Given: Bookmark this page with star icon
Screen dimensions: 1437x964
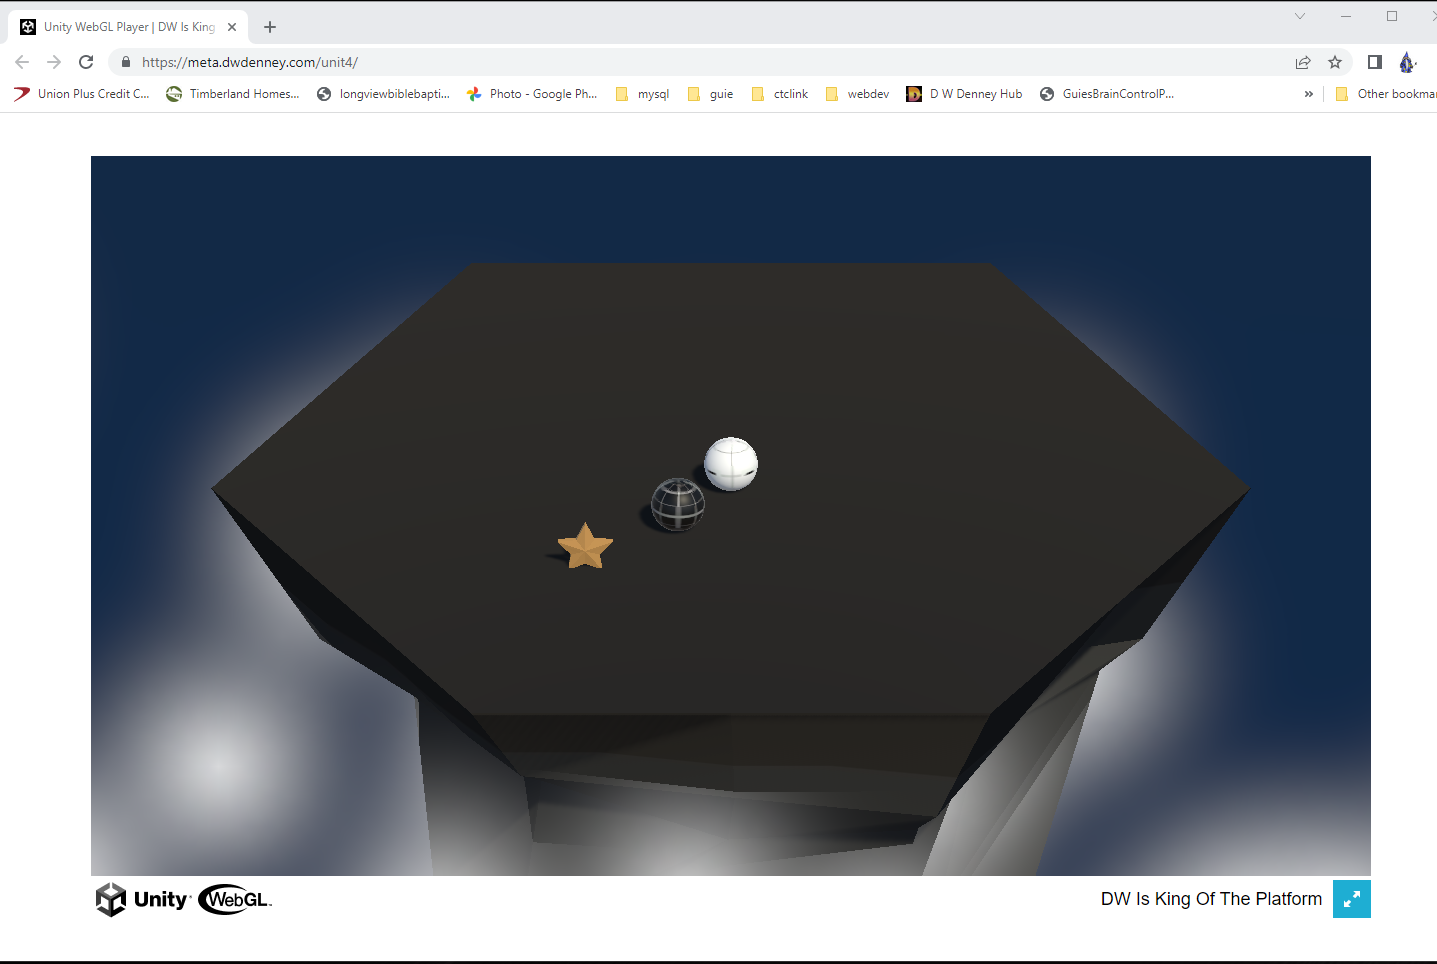Looking at the screenshot, I should pyautogui.click(x=1335, y=62).
